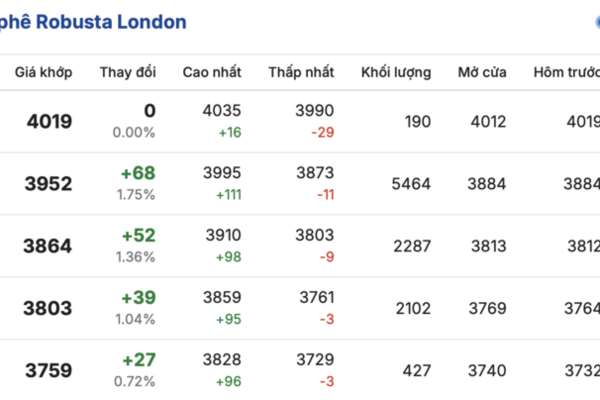This screenshot has width=600, height=400.
Task: Select the 3759 matched price cell
Action: click(x=48, y=370)
